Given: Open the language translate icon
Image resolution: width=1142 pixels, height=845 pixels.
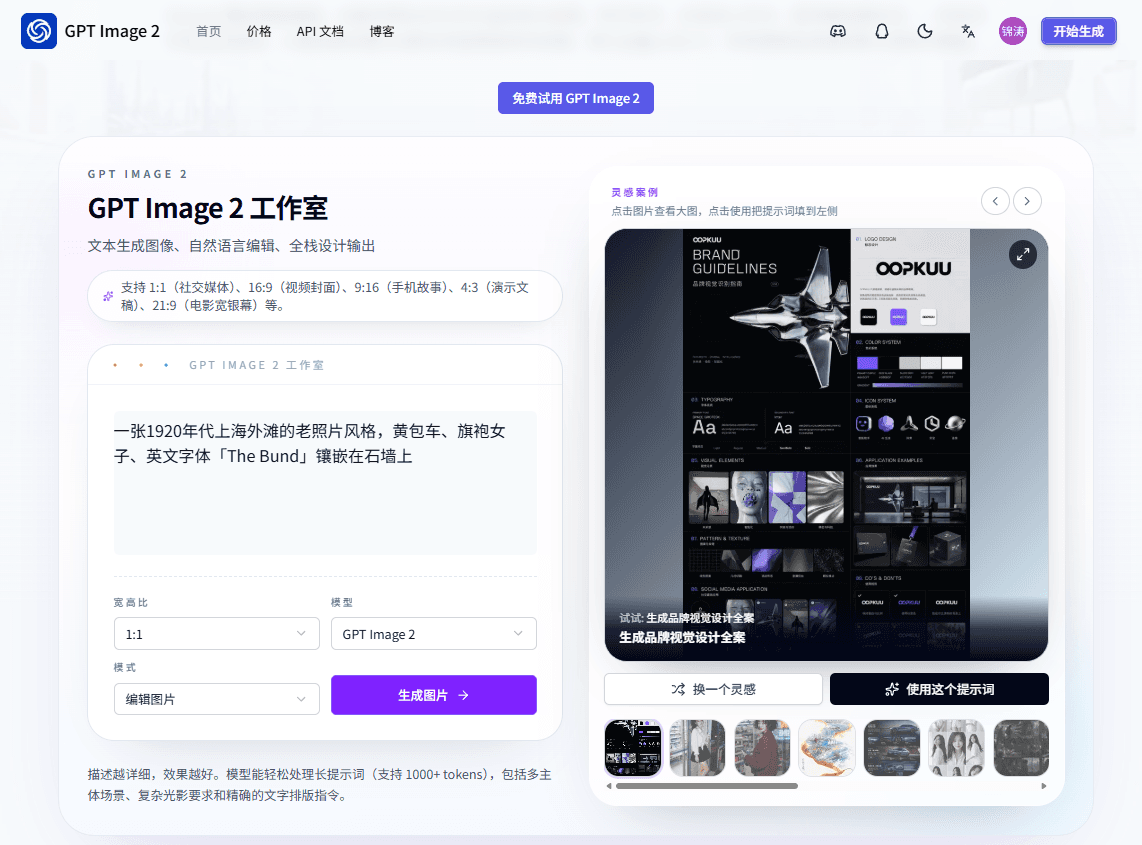Looking at the screenshot, I should click(x=968, y=31).
